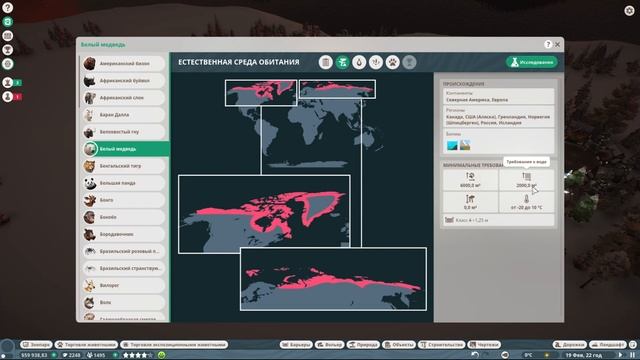Viewport: 640px width, 360px height.
Task: Open the trophy icon in left sidebar
Action: coord(7,50)
